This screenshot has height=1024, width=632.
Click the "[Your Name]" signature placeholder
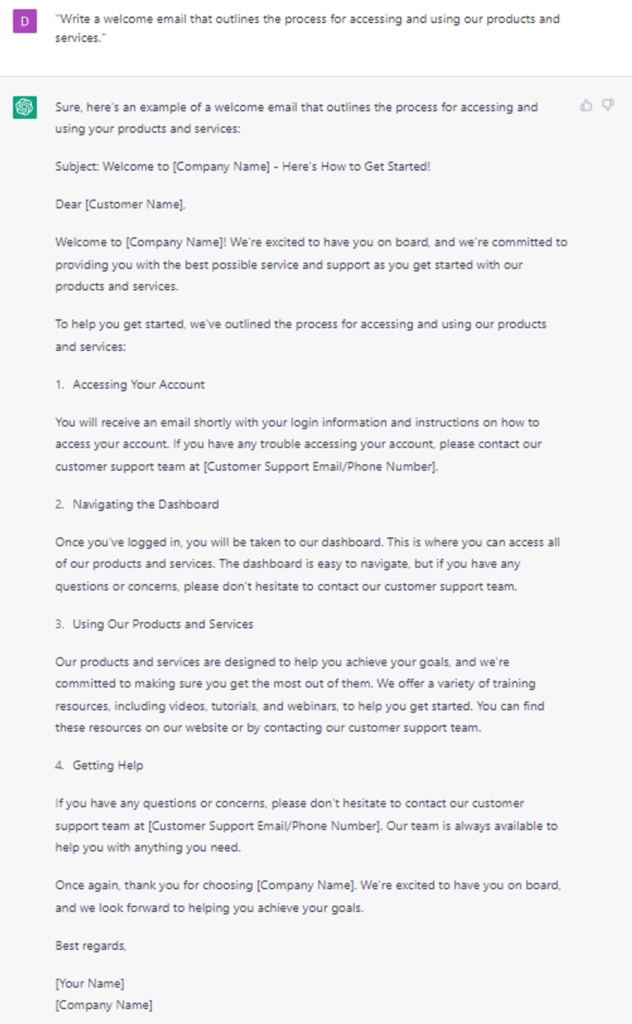click(x=90, y=984)
